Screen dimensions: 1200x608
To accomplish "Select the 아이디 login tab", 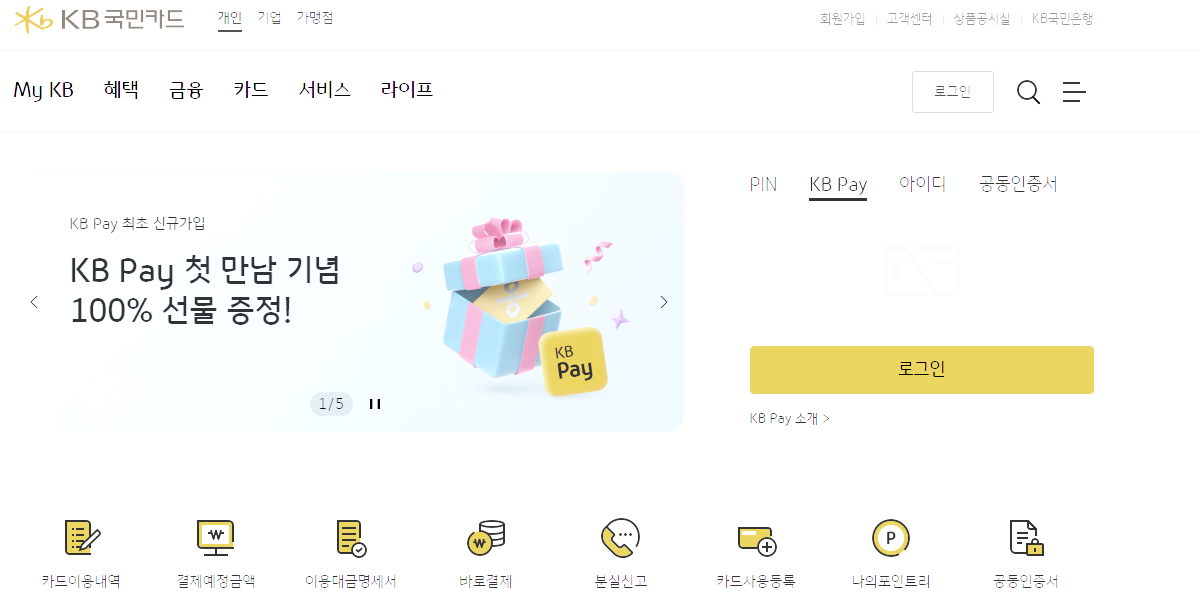I will tap(922, 184).
